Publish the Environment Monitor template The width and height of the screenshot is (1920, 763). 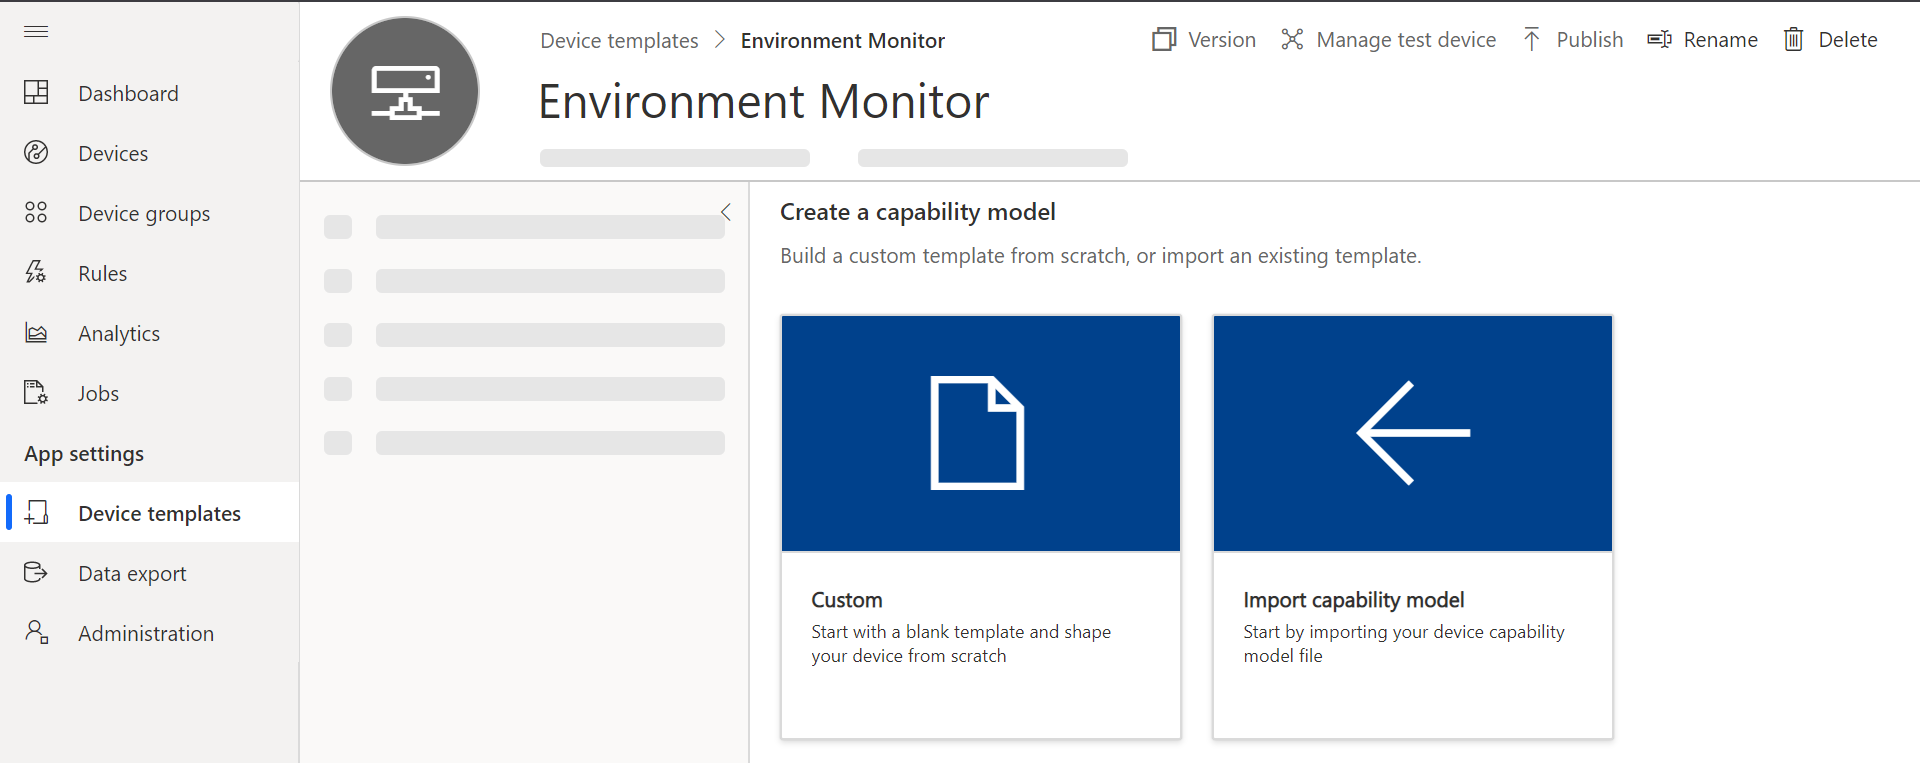click(1573, 40)
